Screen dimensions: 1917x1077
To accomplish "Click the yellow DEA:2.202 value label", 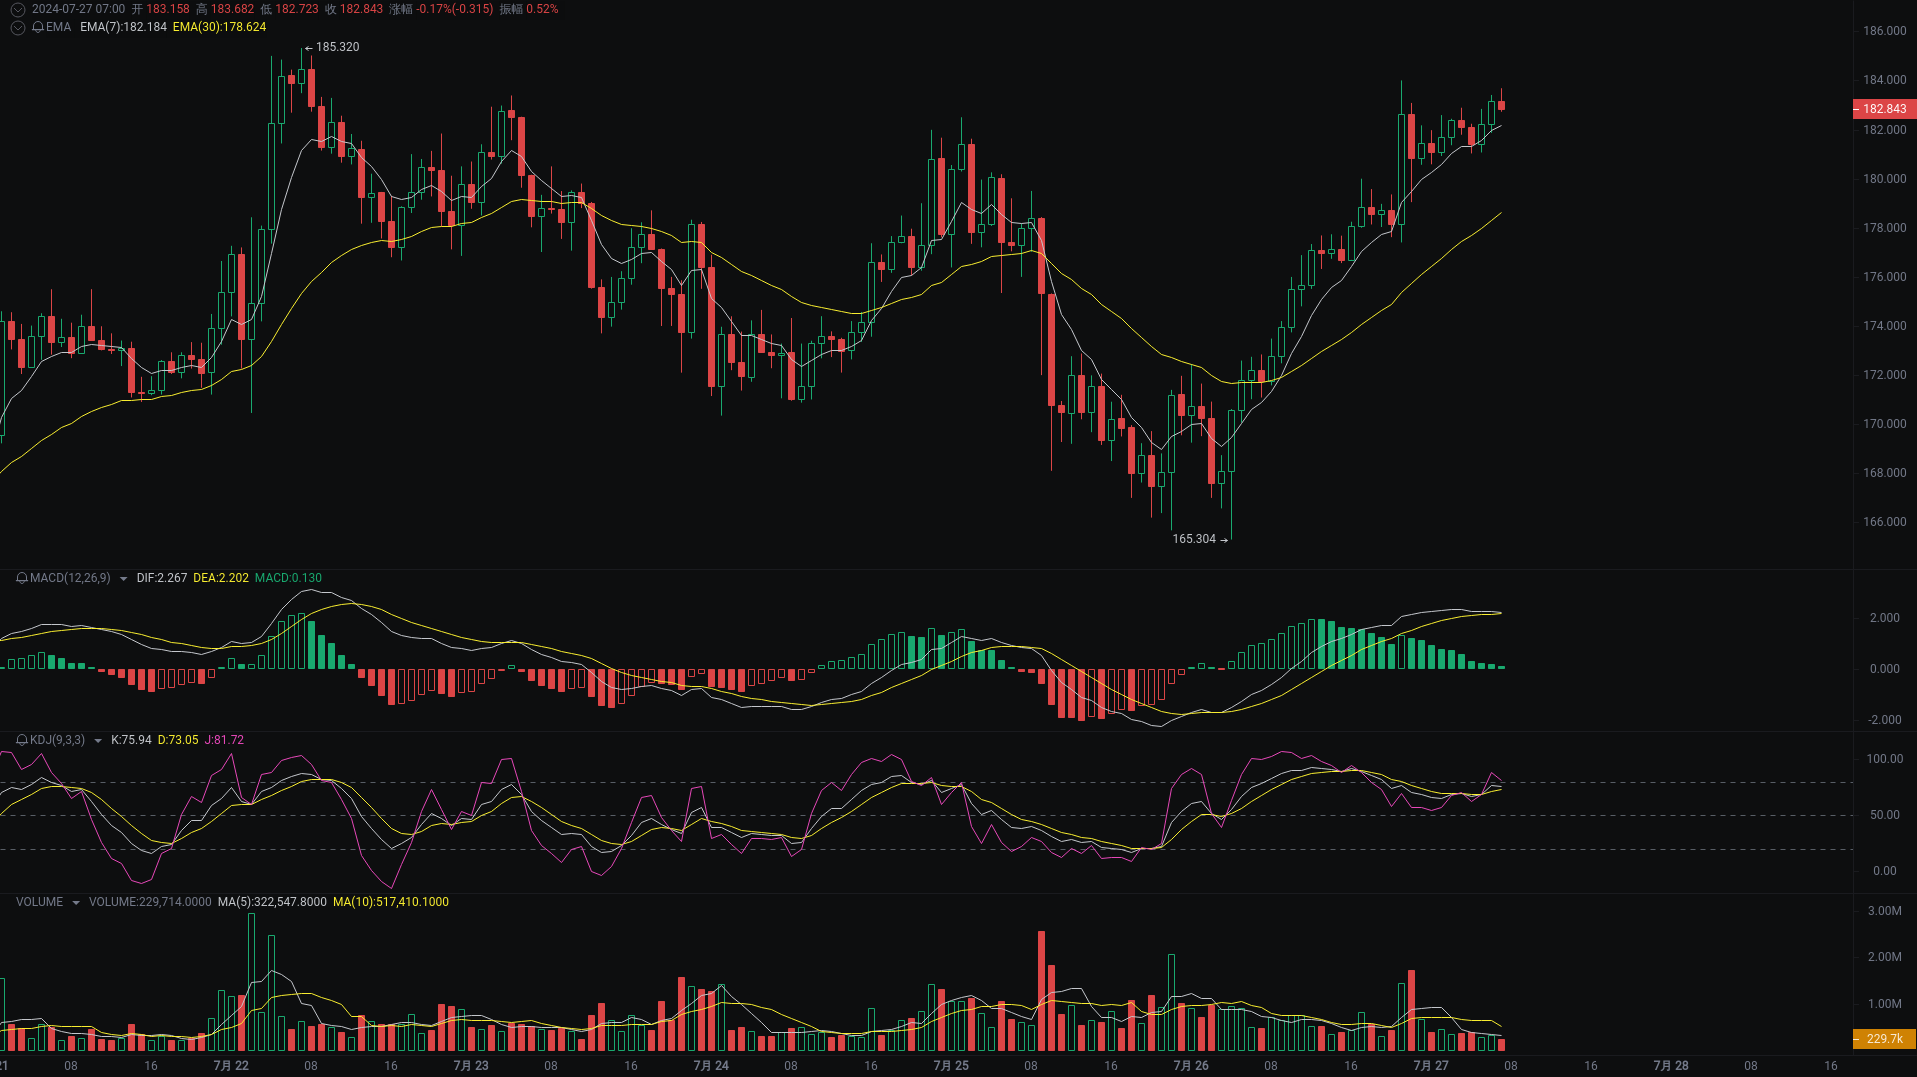I will [221, 578].
